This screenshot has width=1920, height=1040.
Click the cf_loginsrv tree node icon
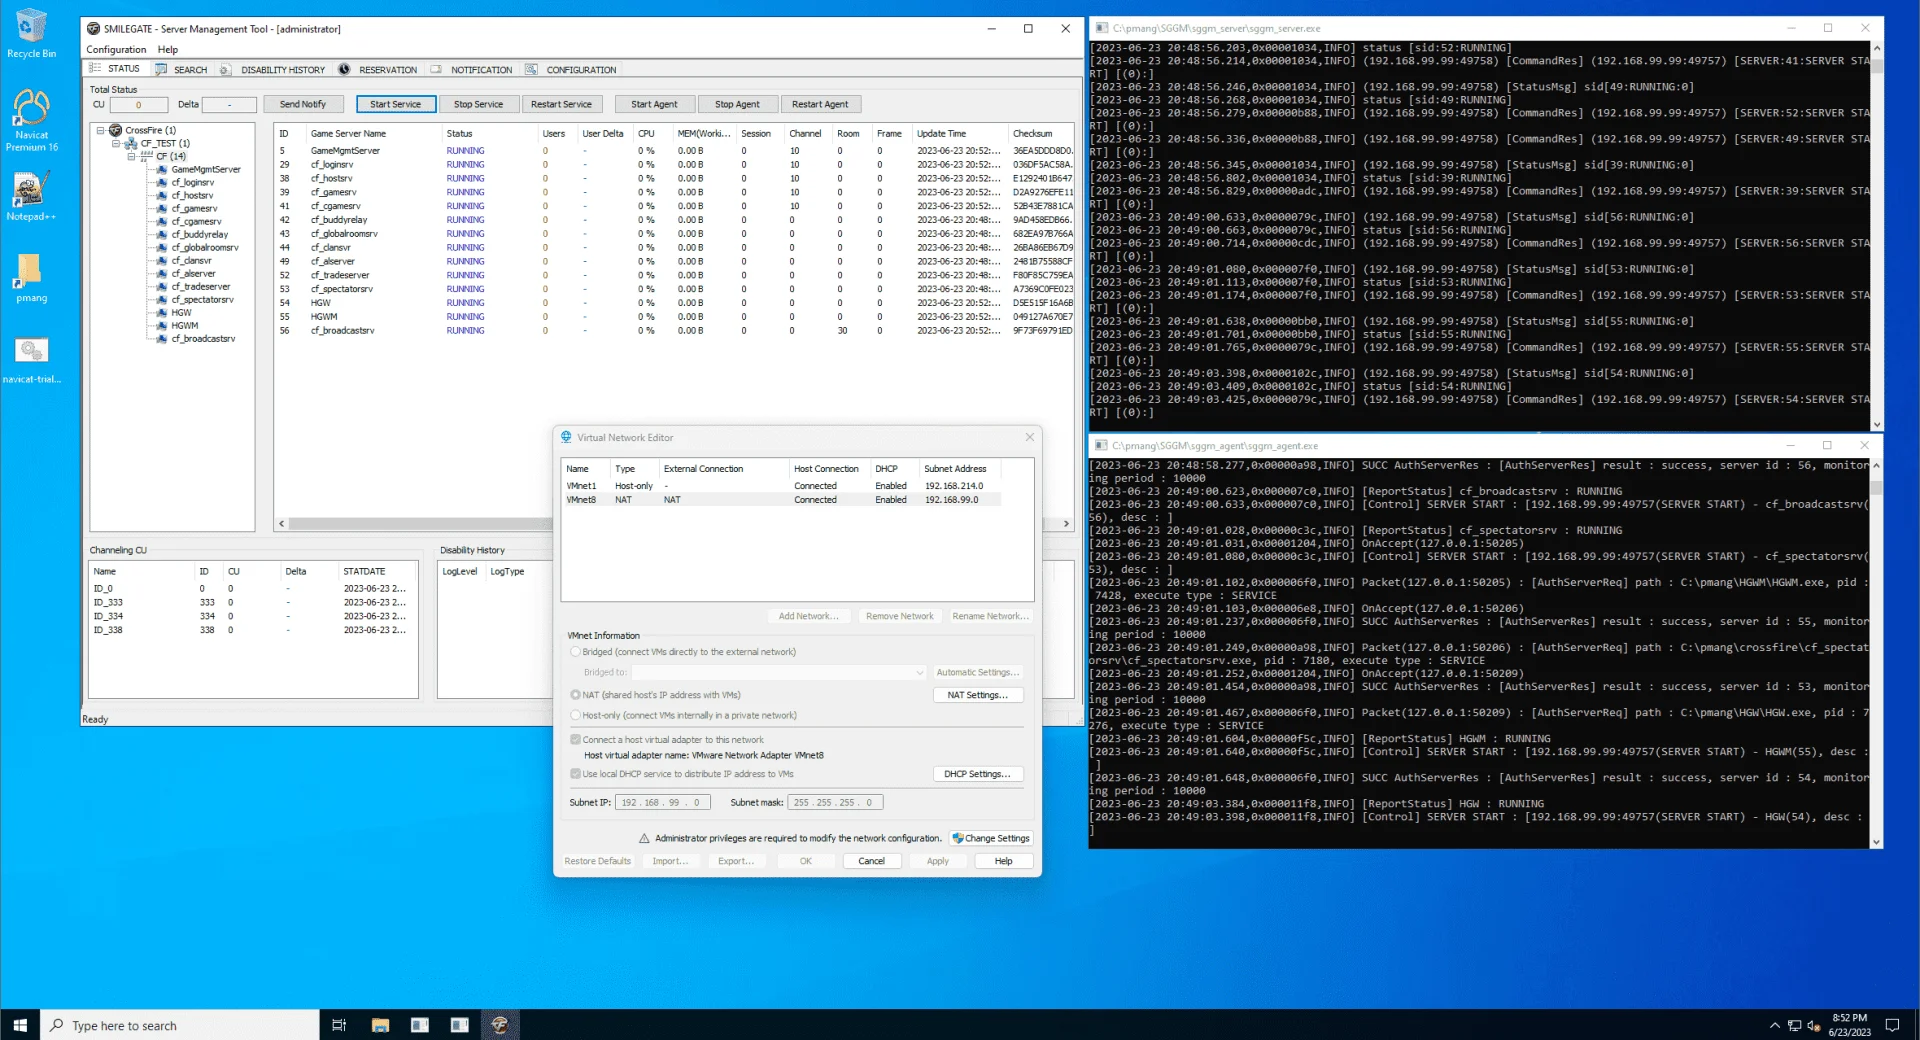coord(162,182)
